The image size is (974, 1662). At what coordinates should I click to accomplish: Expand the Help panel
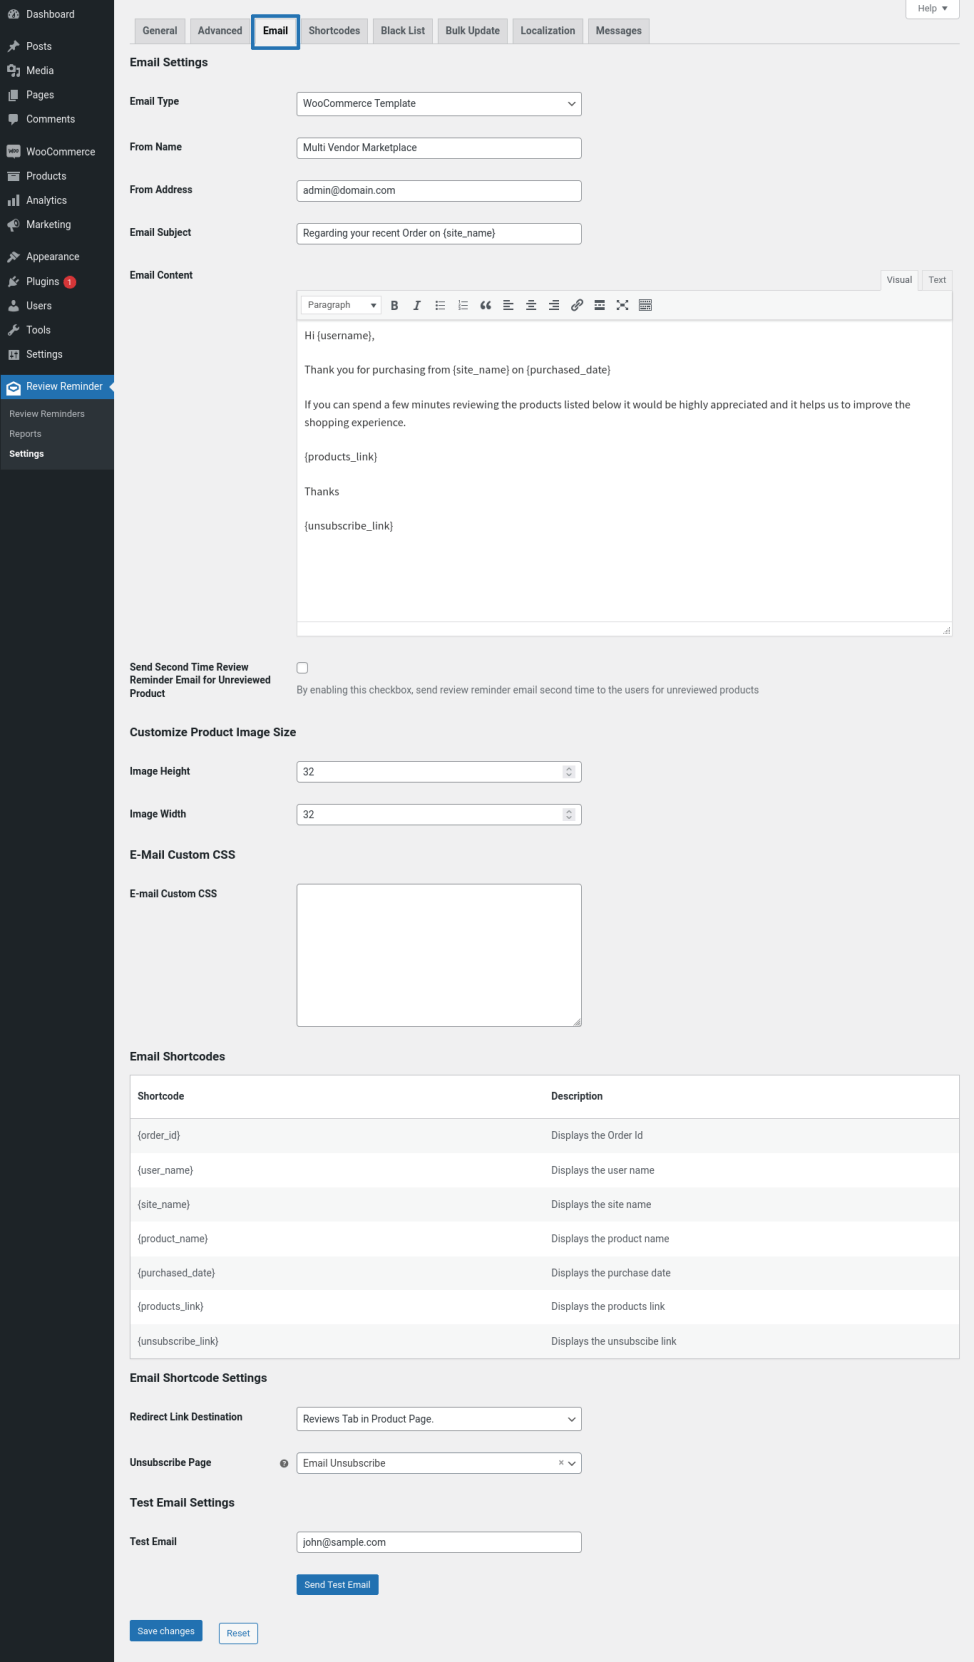coord(932,8)
